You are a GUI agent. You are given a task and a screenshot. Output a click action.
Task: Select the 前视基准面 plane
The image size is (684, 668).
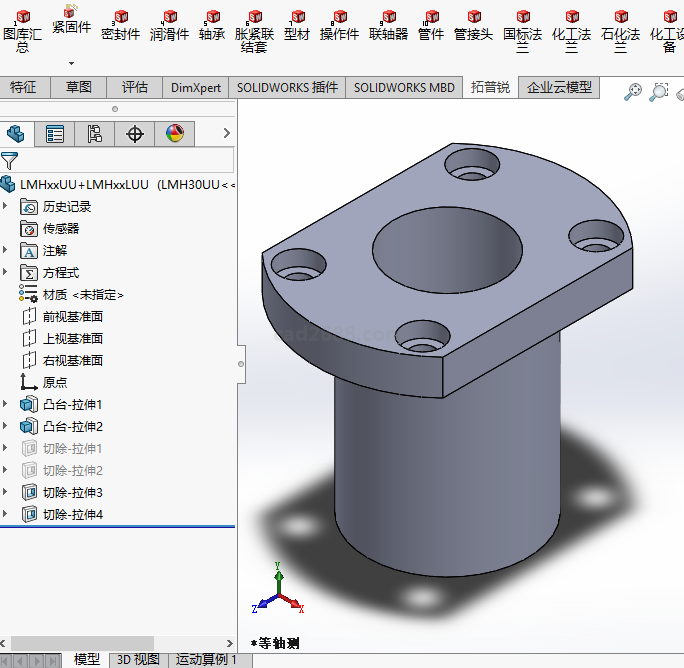(72, 316)
